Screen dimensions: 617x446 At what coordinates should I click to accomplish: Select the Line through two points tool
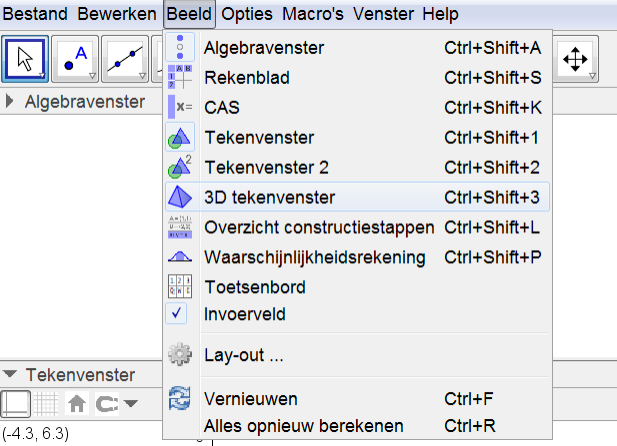coord(125,59)
